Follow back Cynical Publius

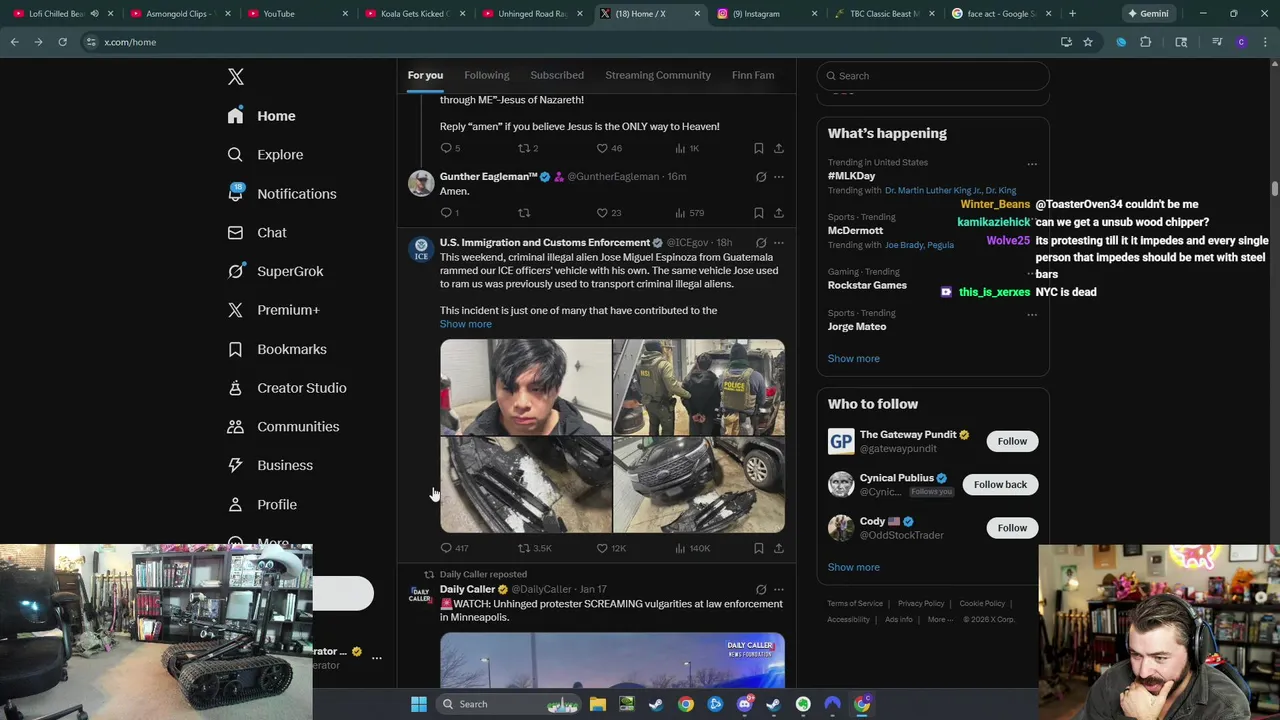(x=1000, y=484)
